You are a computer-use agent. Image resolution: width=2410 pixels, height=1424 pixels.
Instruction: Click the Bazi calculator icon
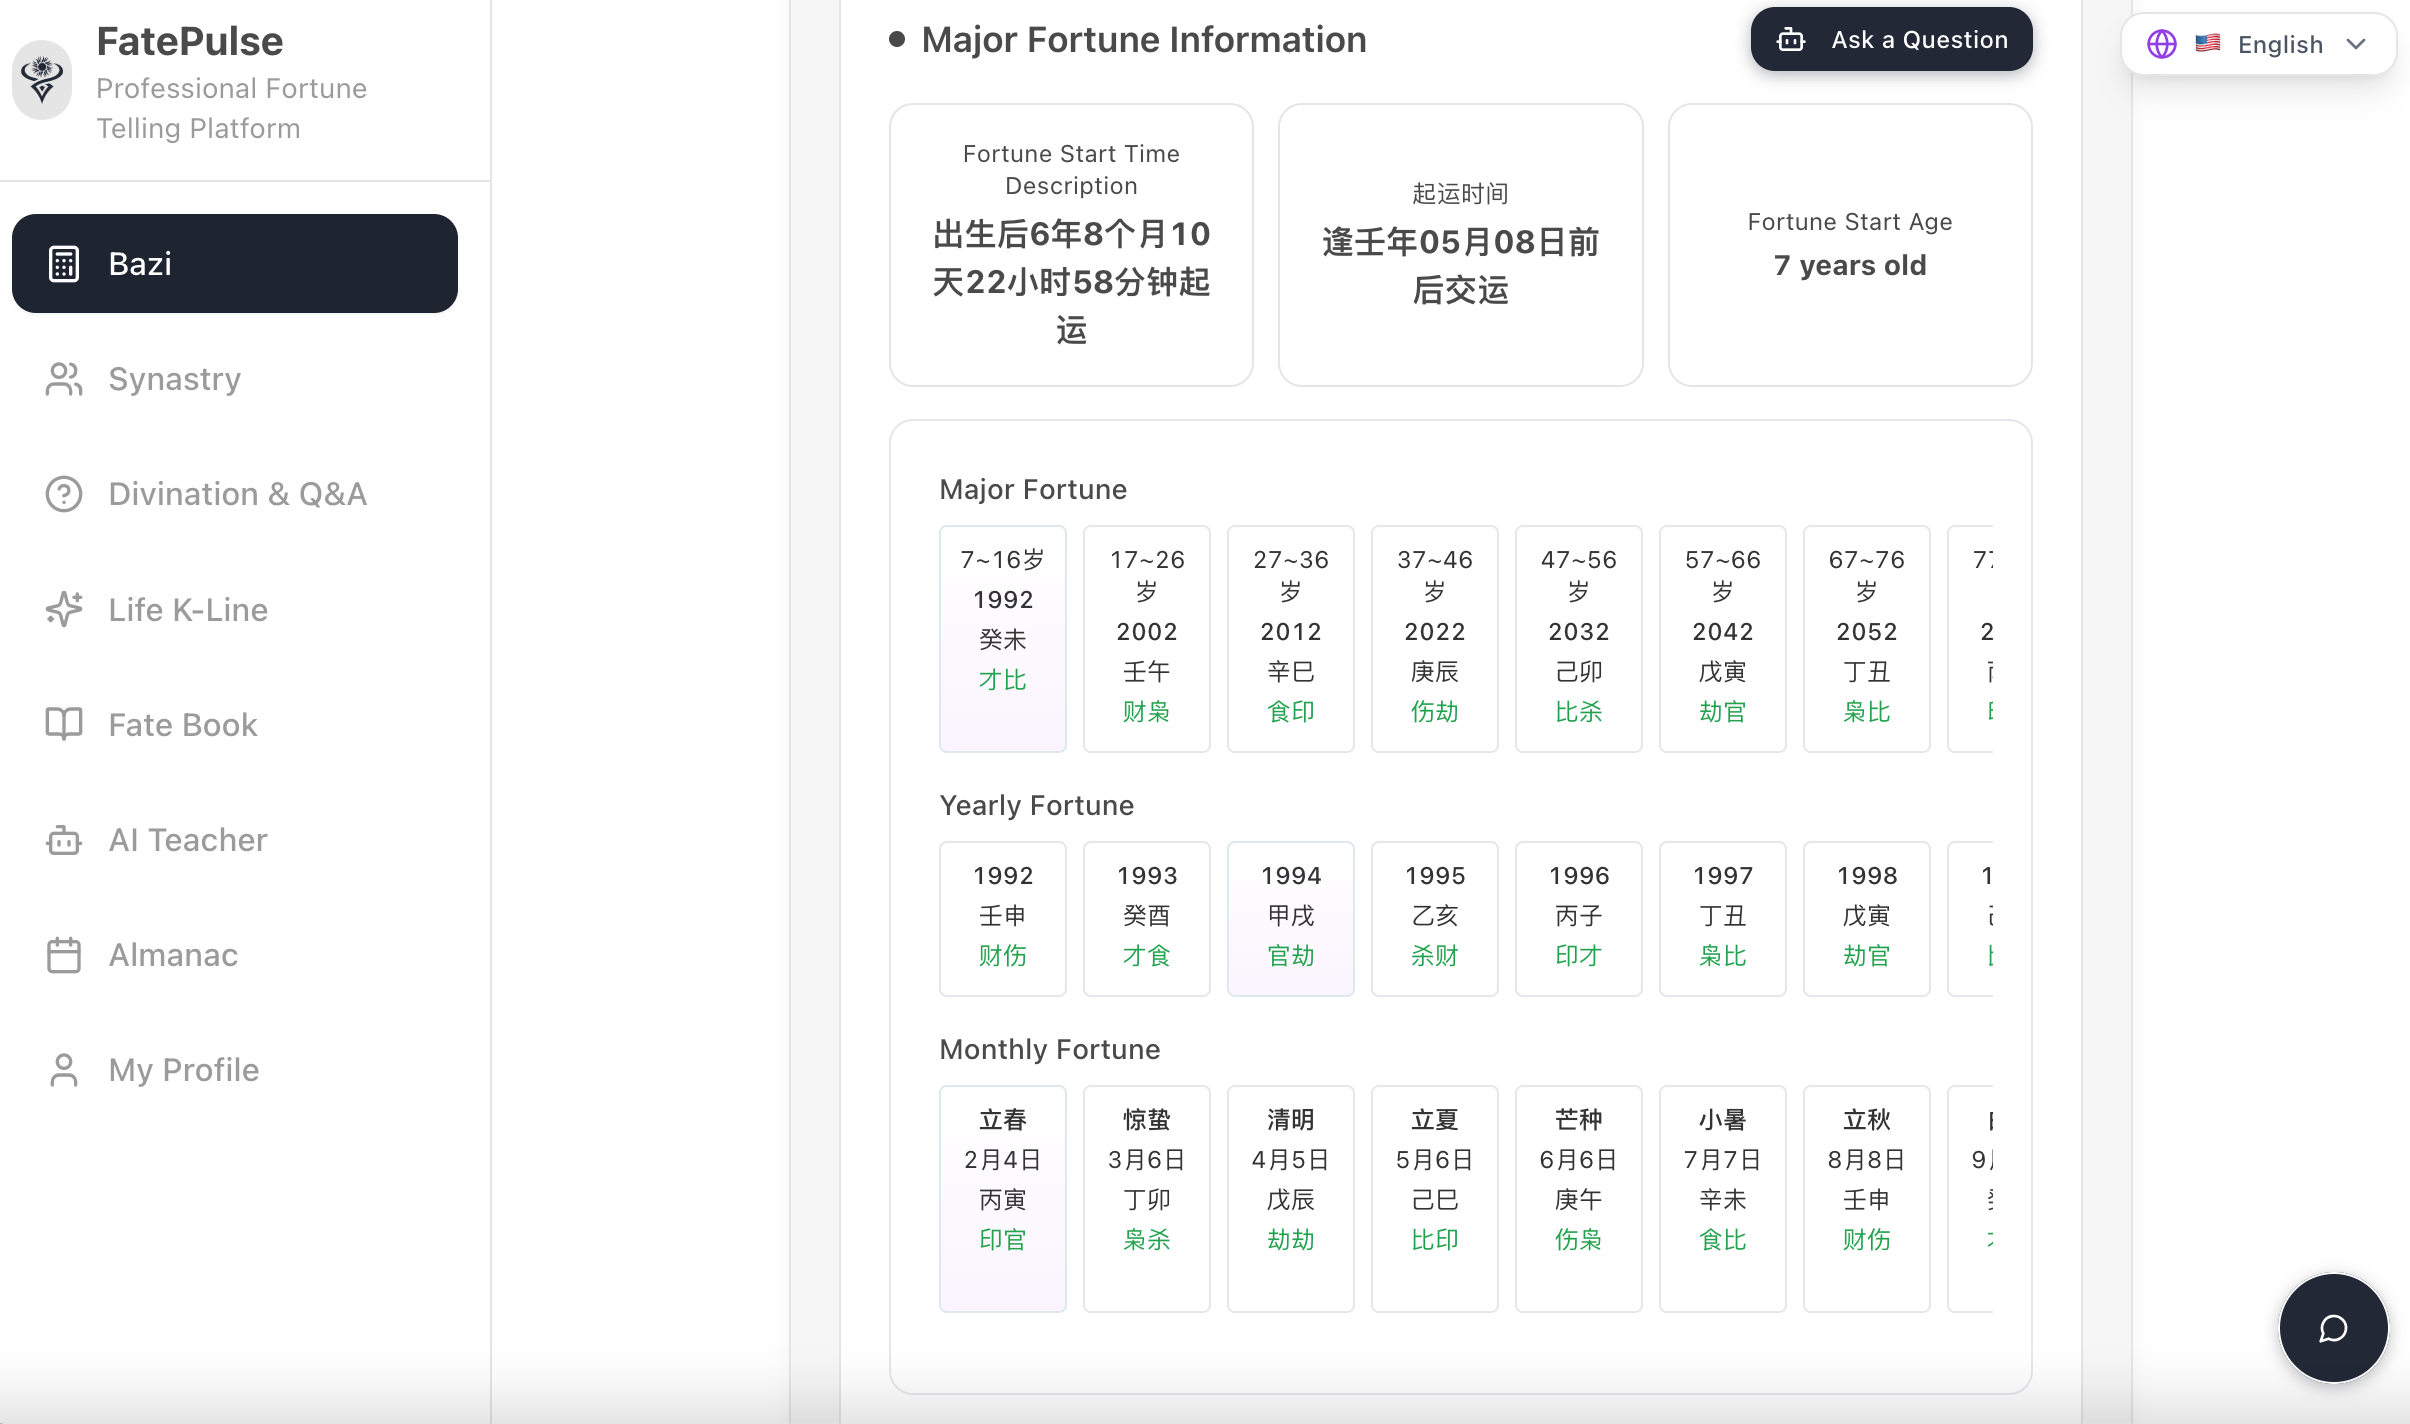point(64,264)
